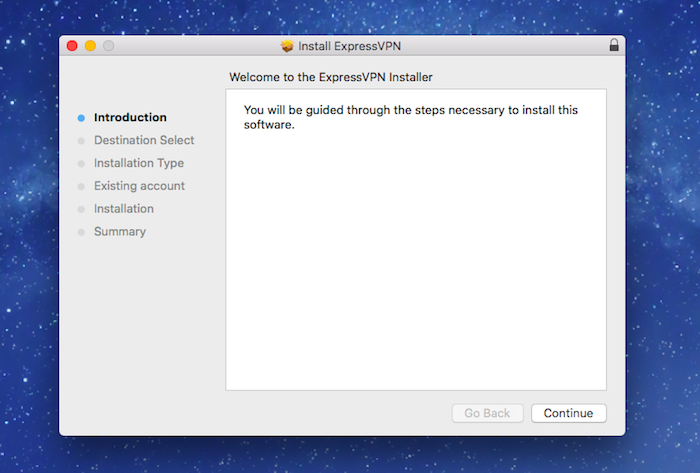This screenshot has width=700, height=473.
Task: Select the Introduction step
Action: point(130,117)
